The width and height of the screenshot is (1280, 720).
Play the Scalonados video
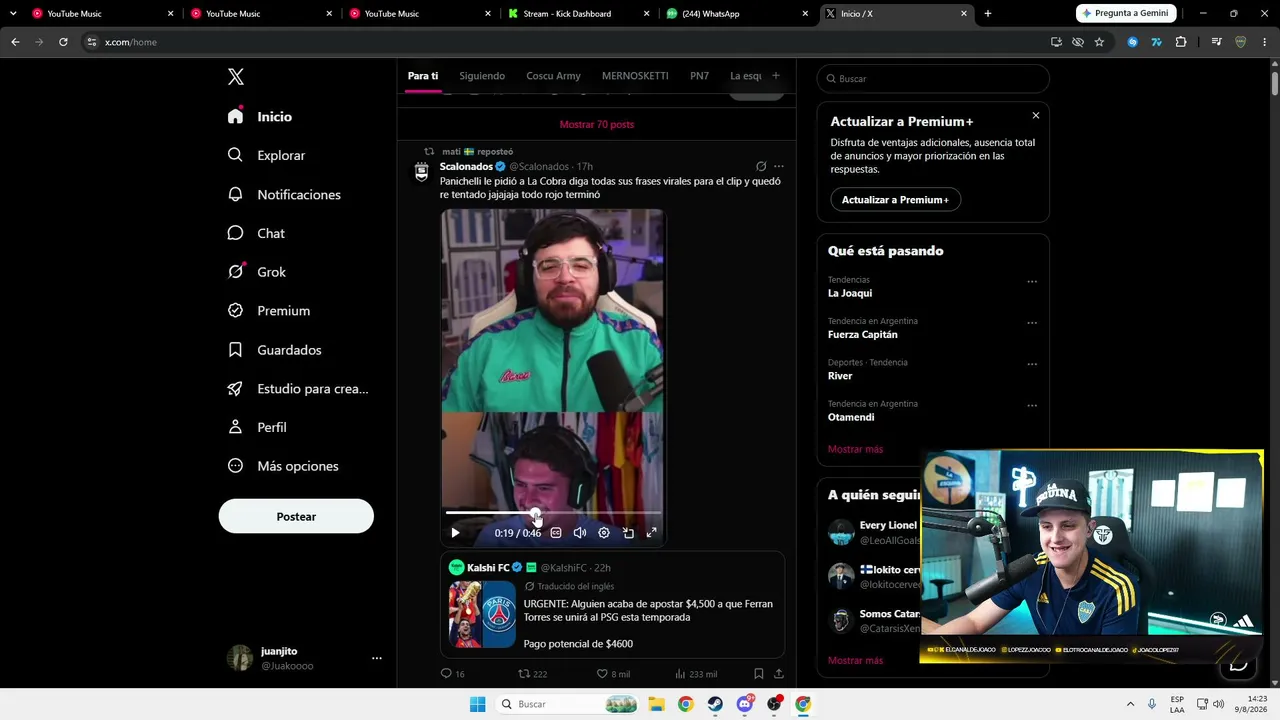455,533
